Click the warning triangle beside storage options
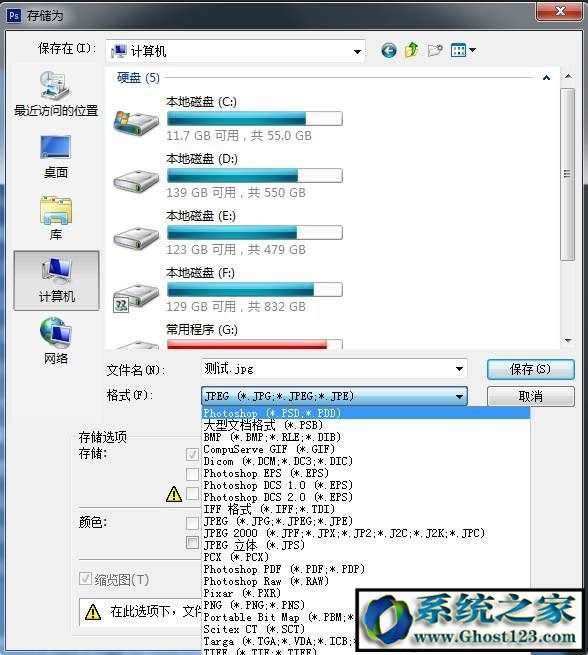The width and height of the screenshot is (588, 655). [174, 494]
